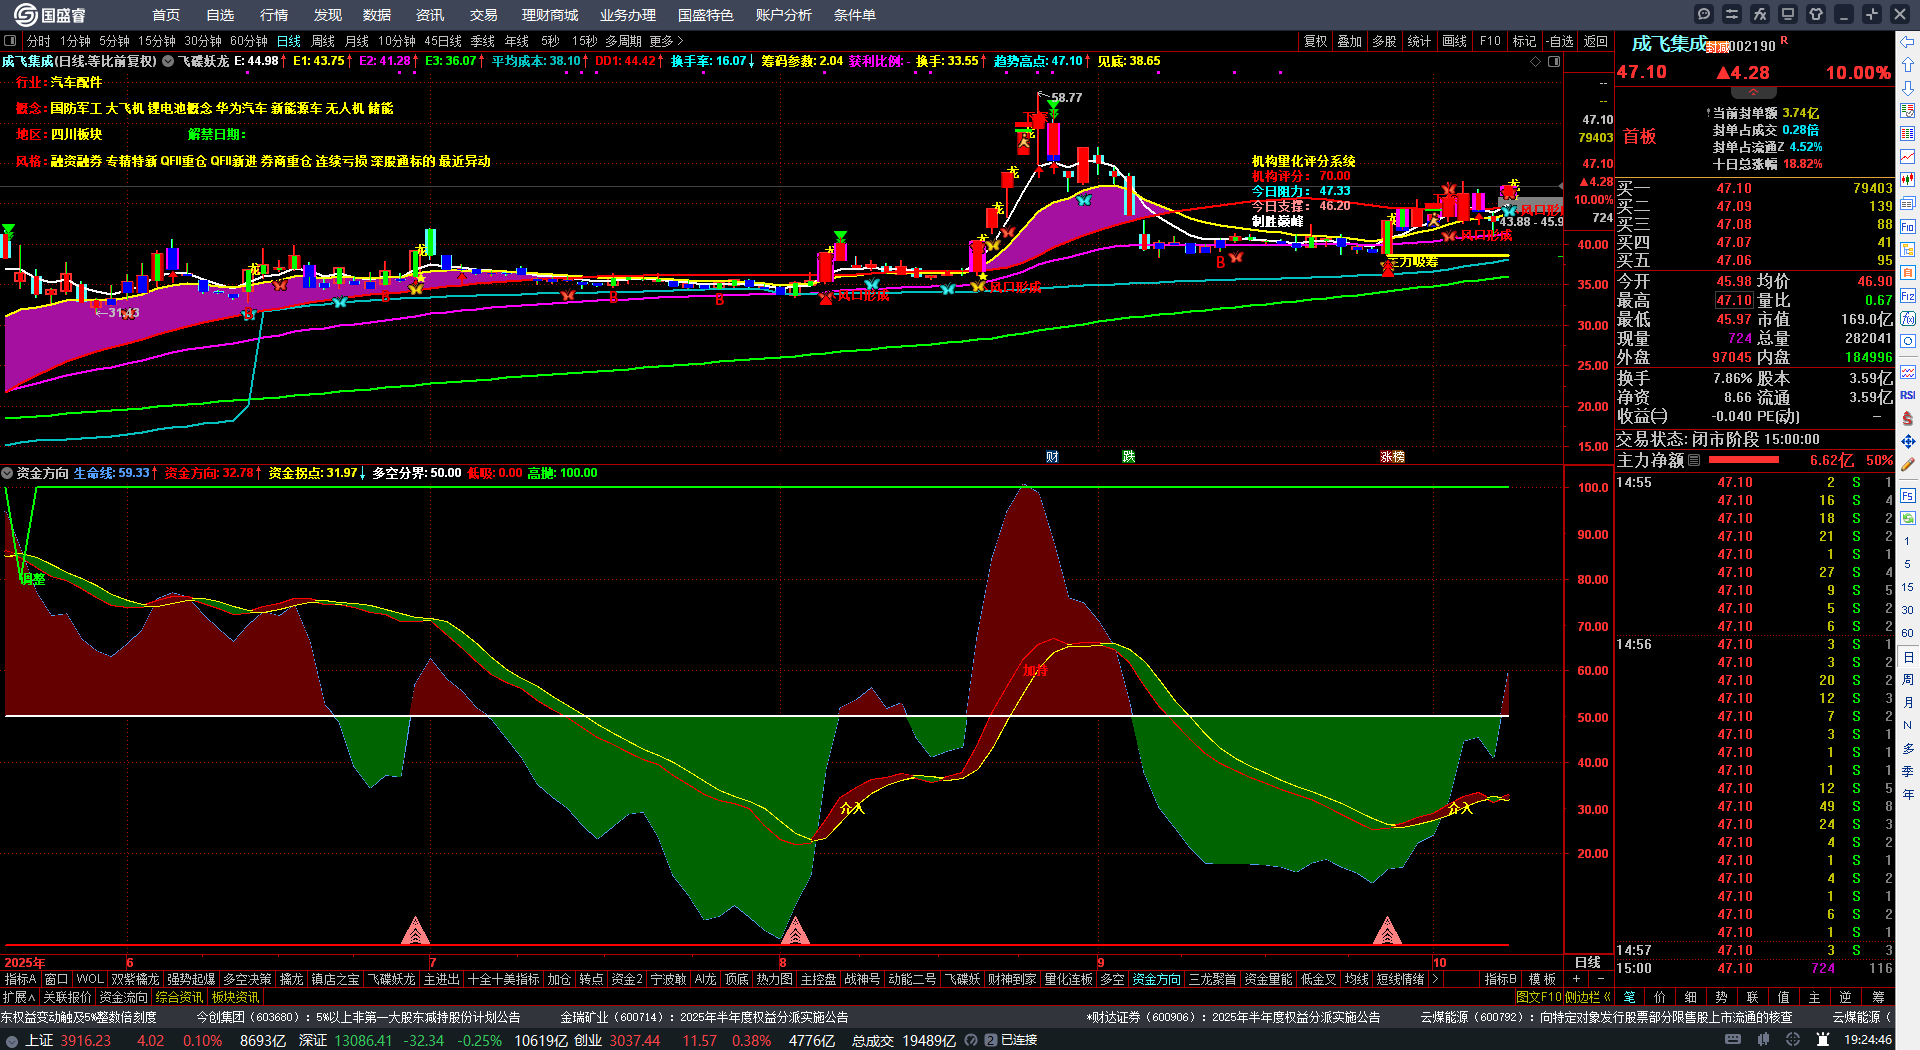The height and width of the screenshot is (1050, 1920).
Task: Open the message chat icon in title bar
Action: click(x=1704, y=14)
